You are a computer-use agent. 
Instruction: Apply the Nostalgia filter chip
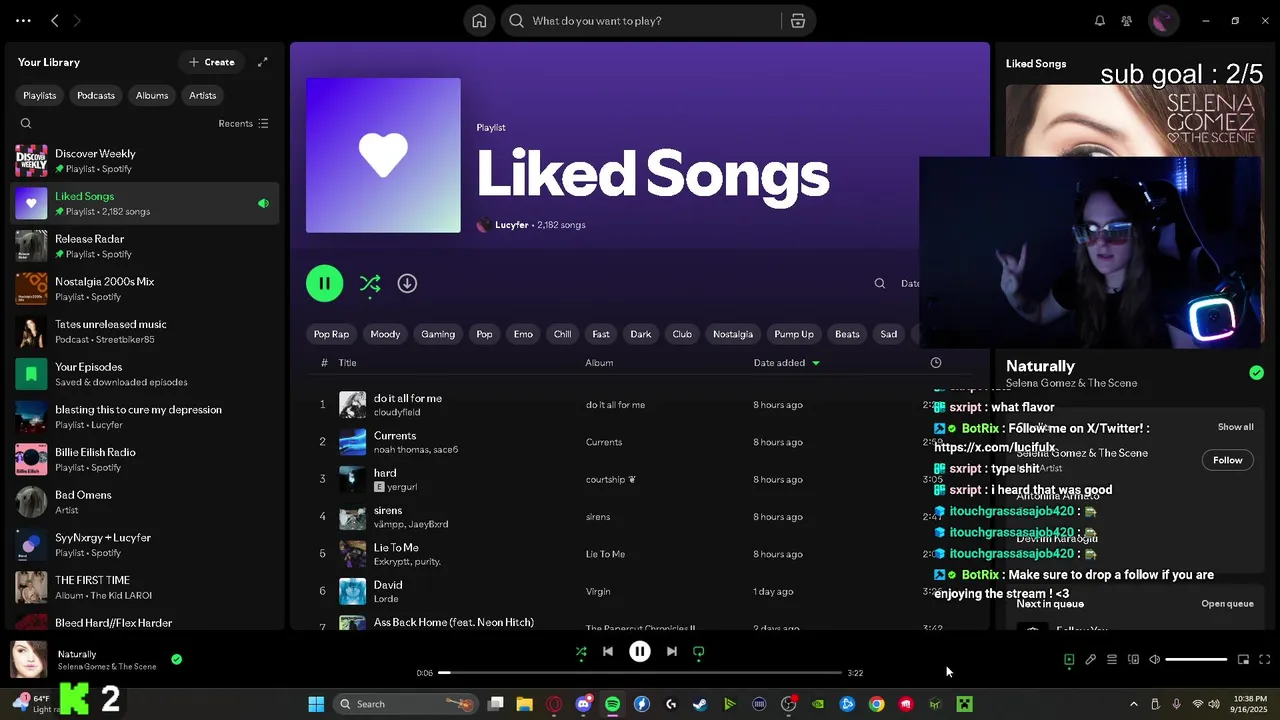[x=733, y=334]
